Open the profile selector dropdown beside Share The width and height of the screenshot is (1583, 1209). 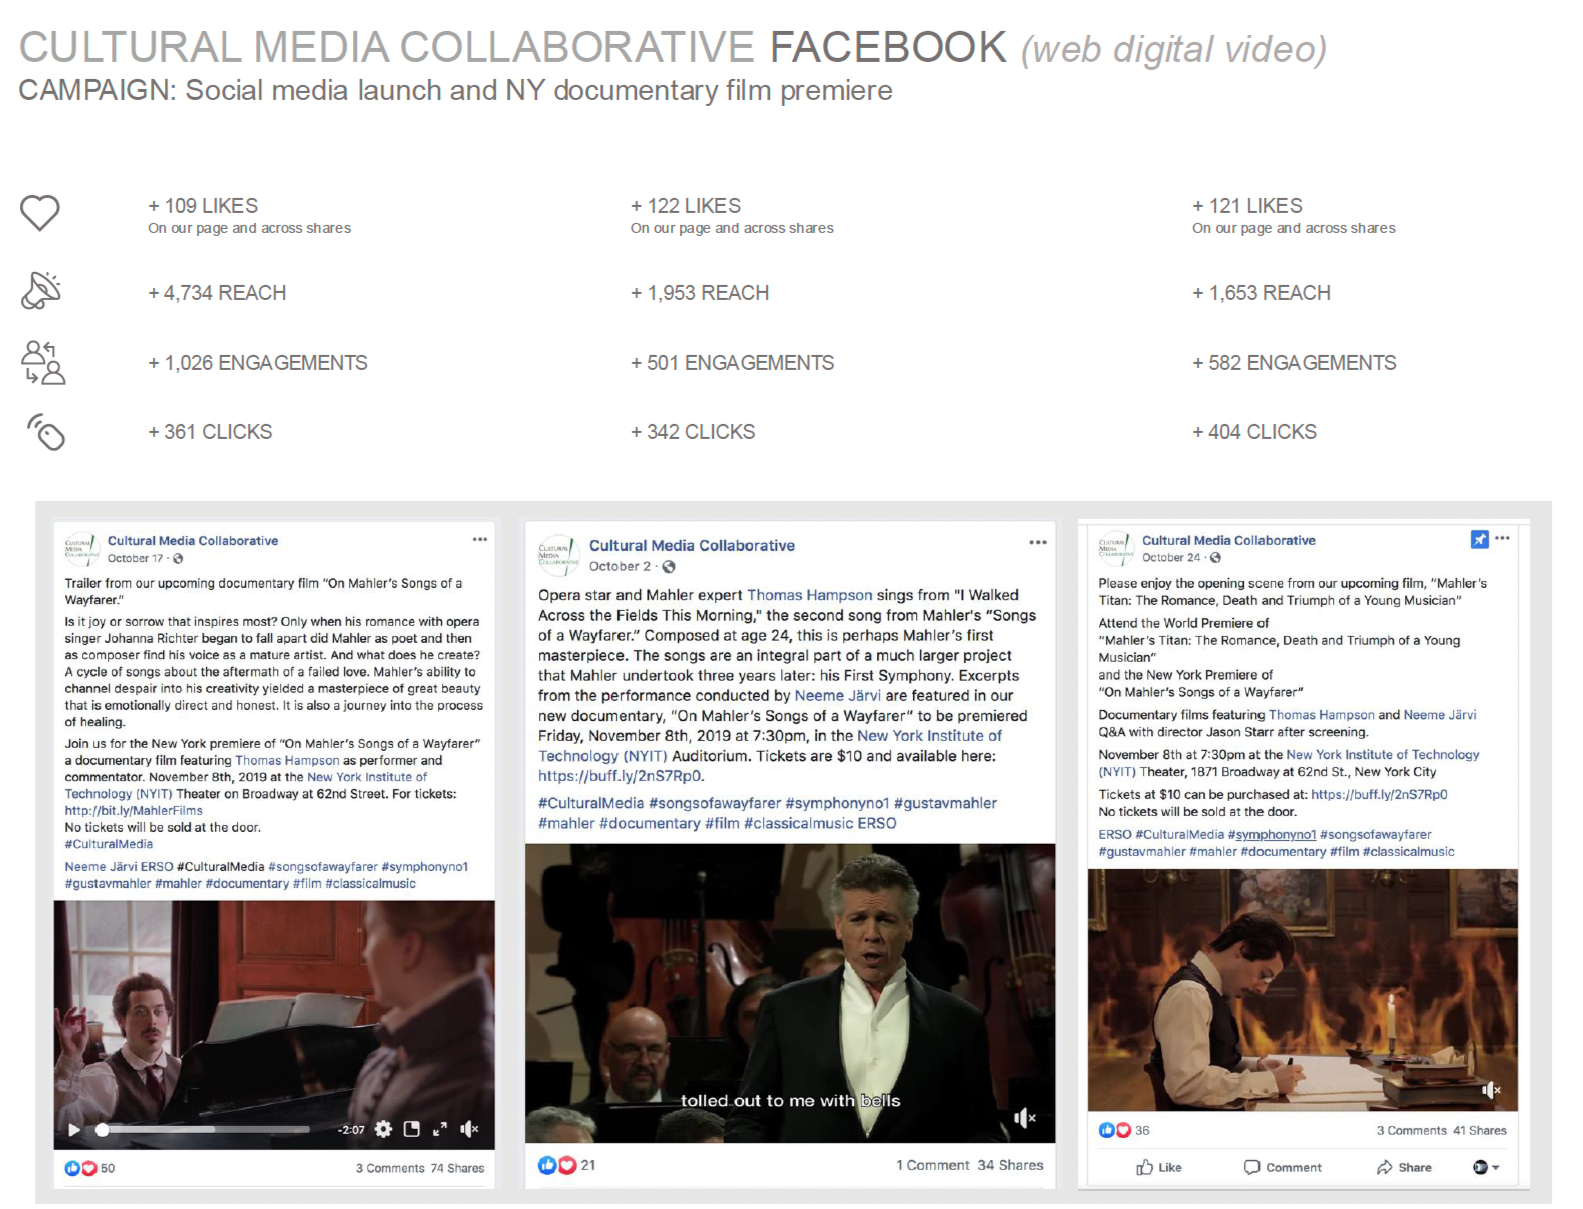pos(1486,1167)
